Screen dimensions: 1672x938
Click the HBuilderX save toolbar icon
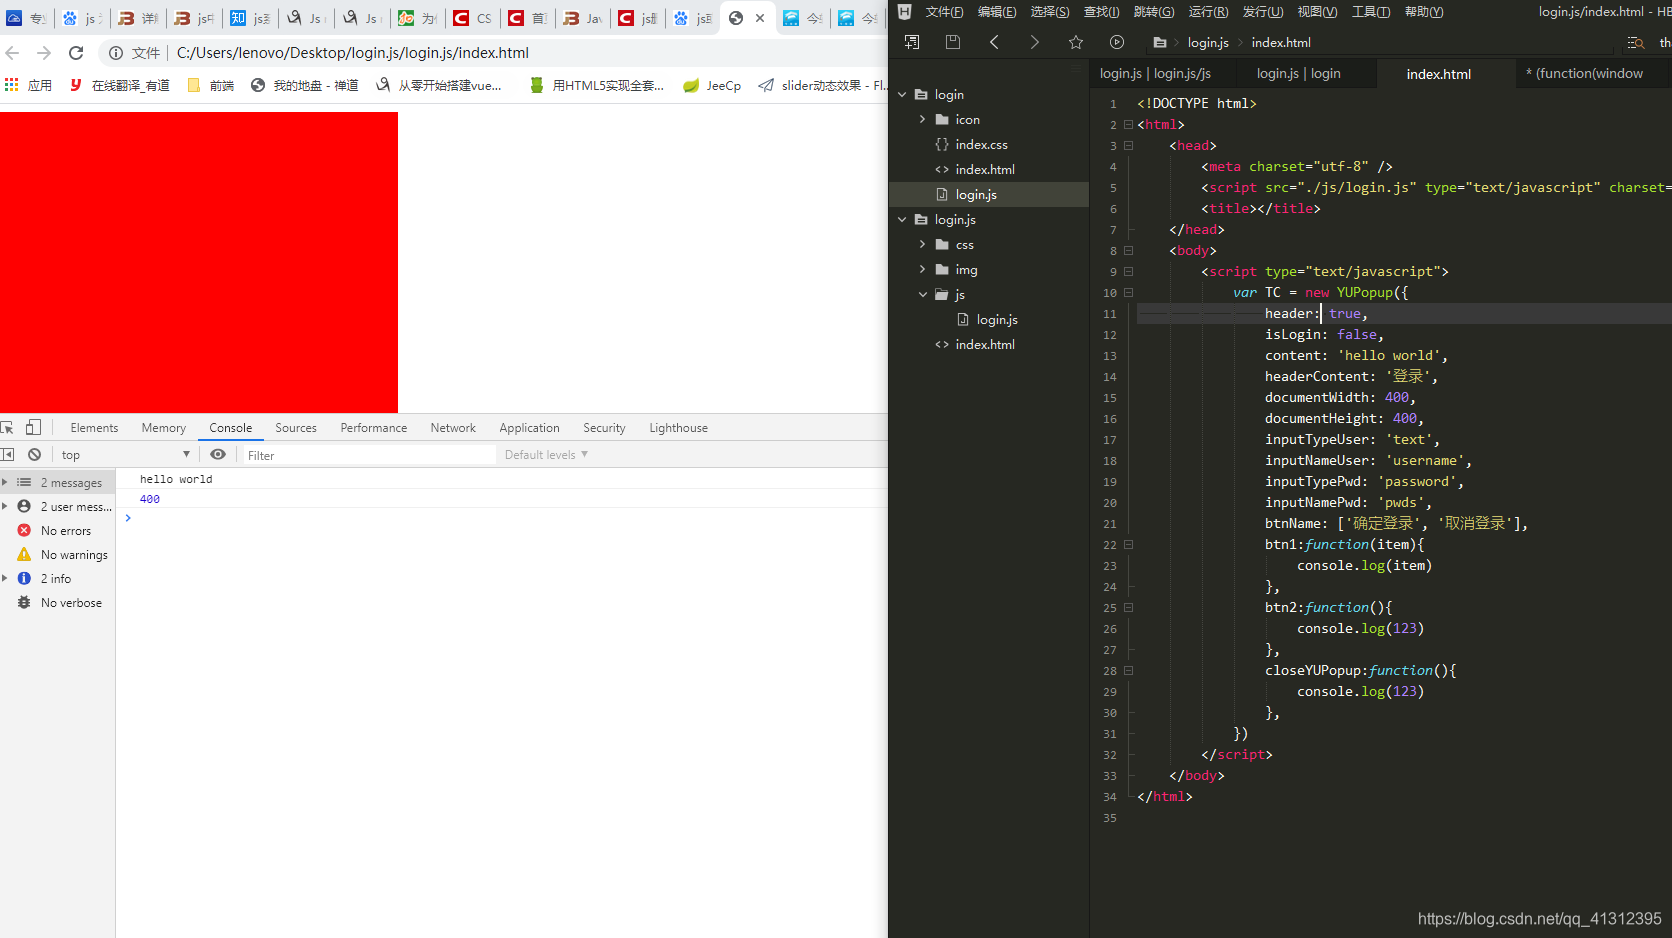(x=953, y=42)
